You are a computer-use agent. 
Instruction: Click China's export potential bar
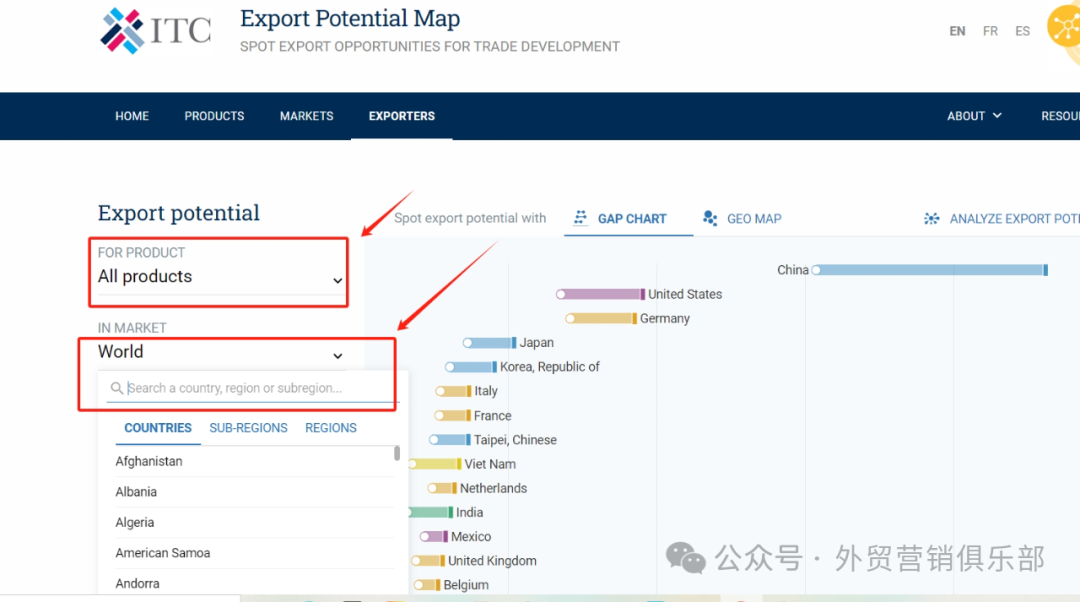click(x=930, y=270)
